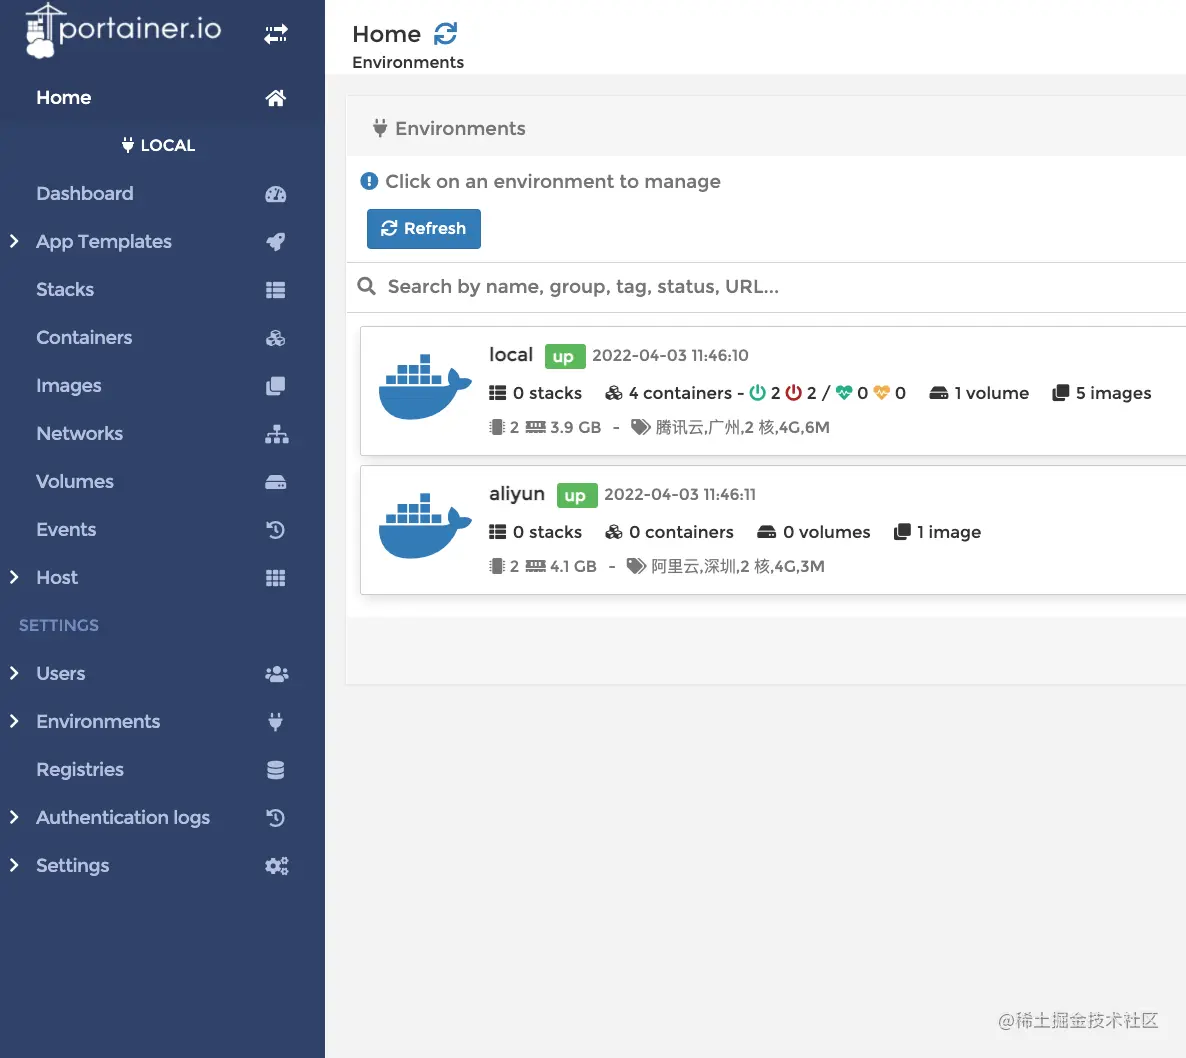Click the Volumes drive icon in sidebar
The image size is (1186, 1058).
click(x=276, y=482)
